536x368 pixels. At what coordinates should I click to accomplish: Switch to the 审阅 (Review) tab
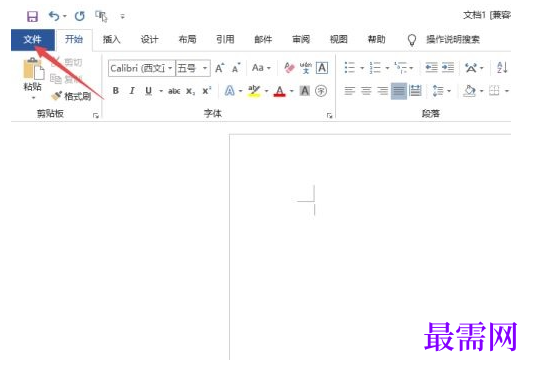click(301, 40)
